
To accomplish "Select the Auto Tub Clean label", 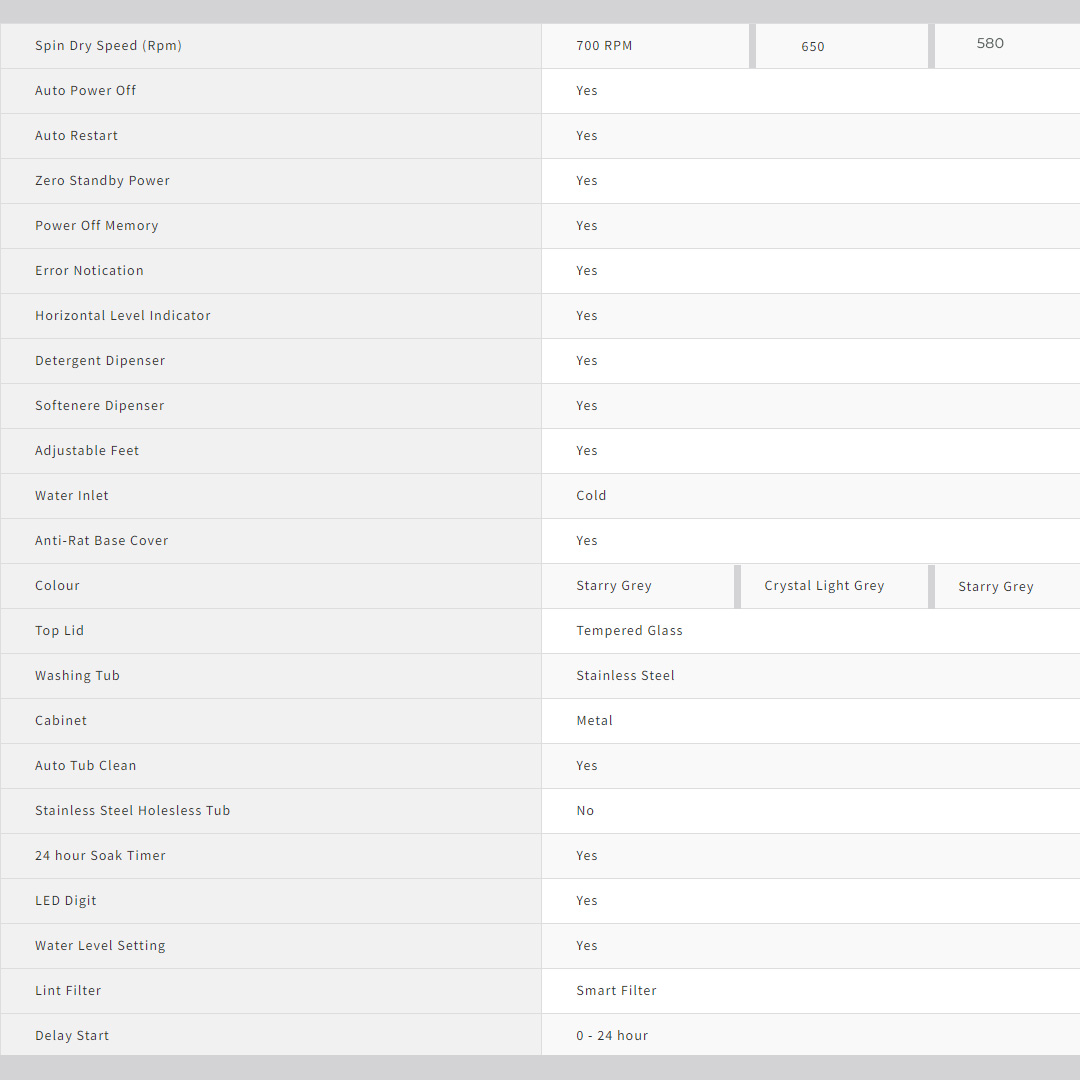I will click(x=85, y=766).
